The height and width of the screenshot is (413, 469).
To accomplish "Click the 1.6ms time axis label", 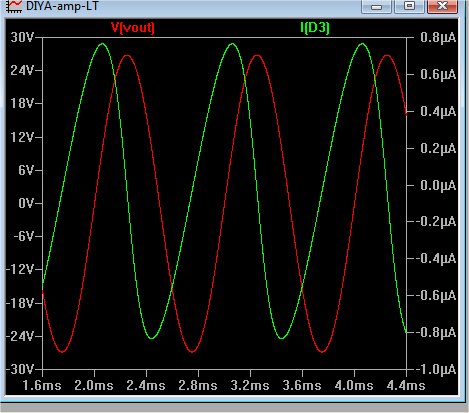I will coord(42,386).
